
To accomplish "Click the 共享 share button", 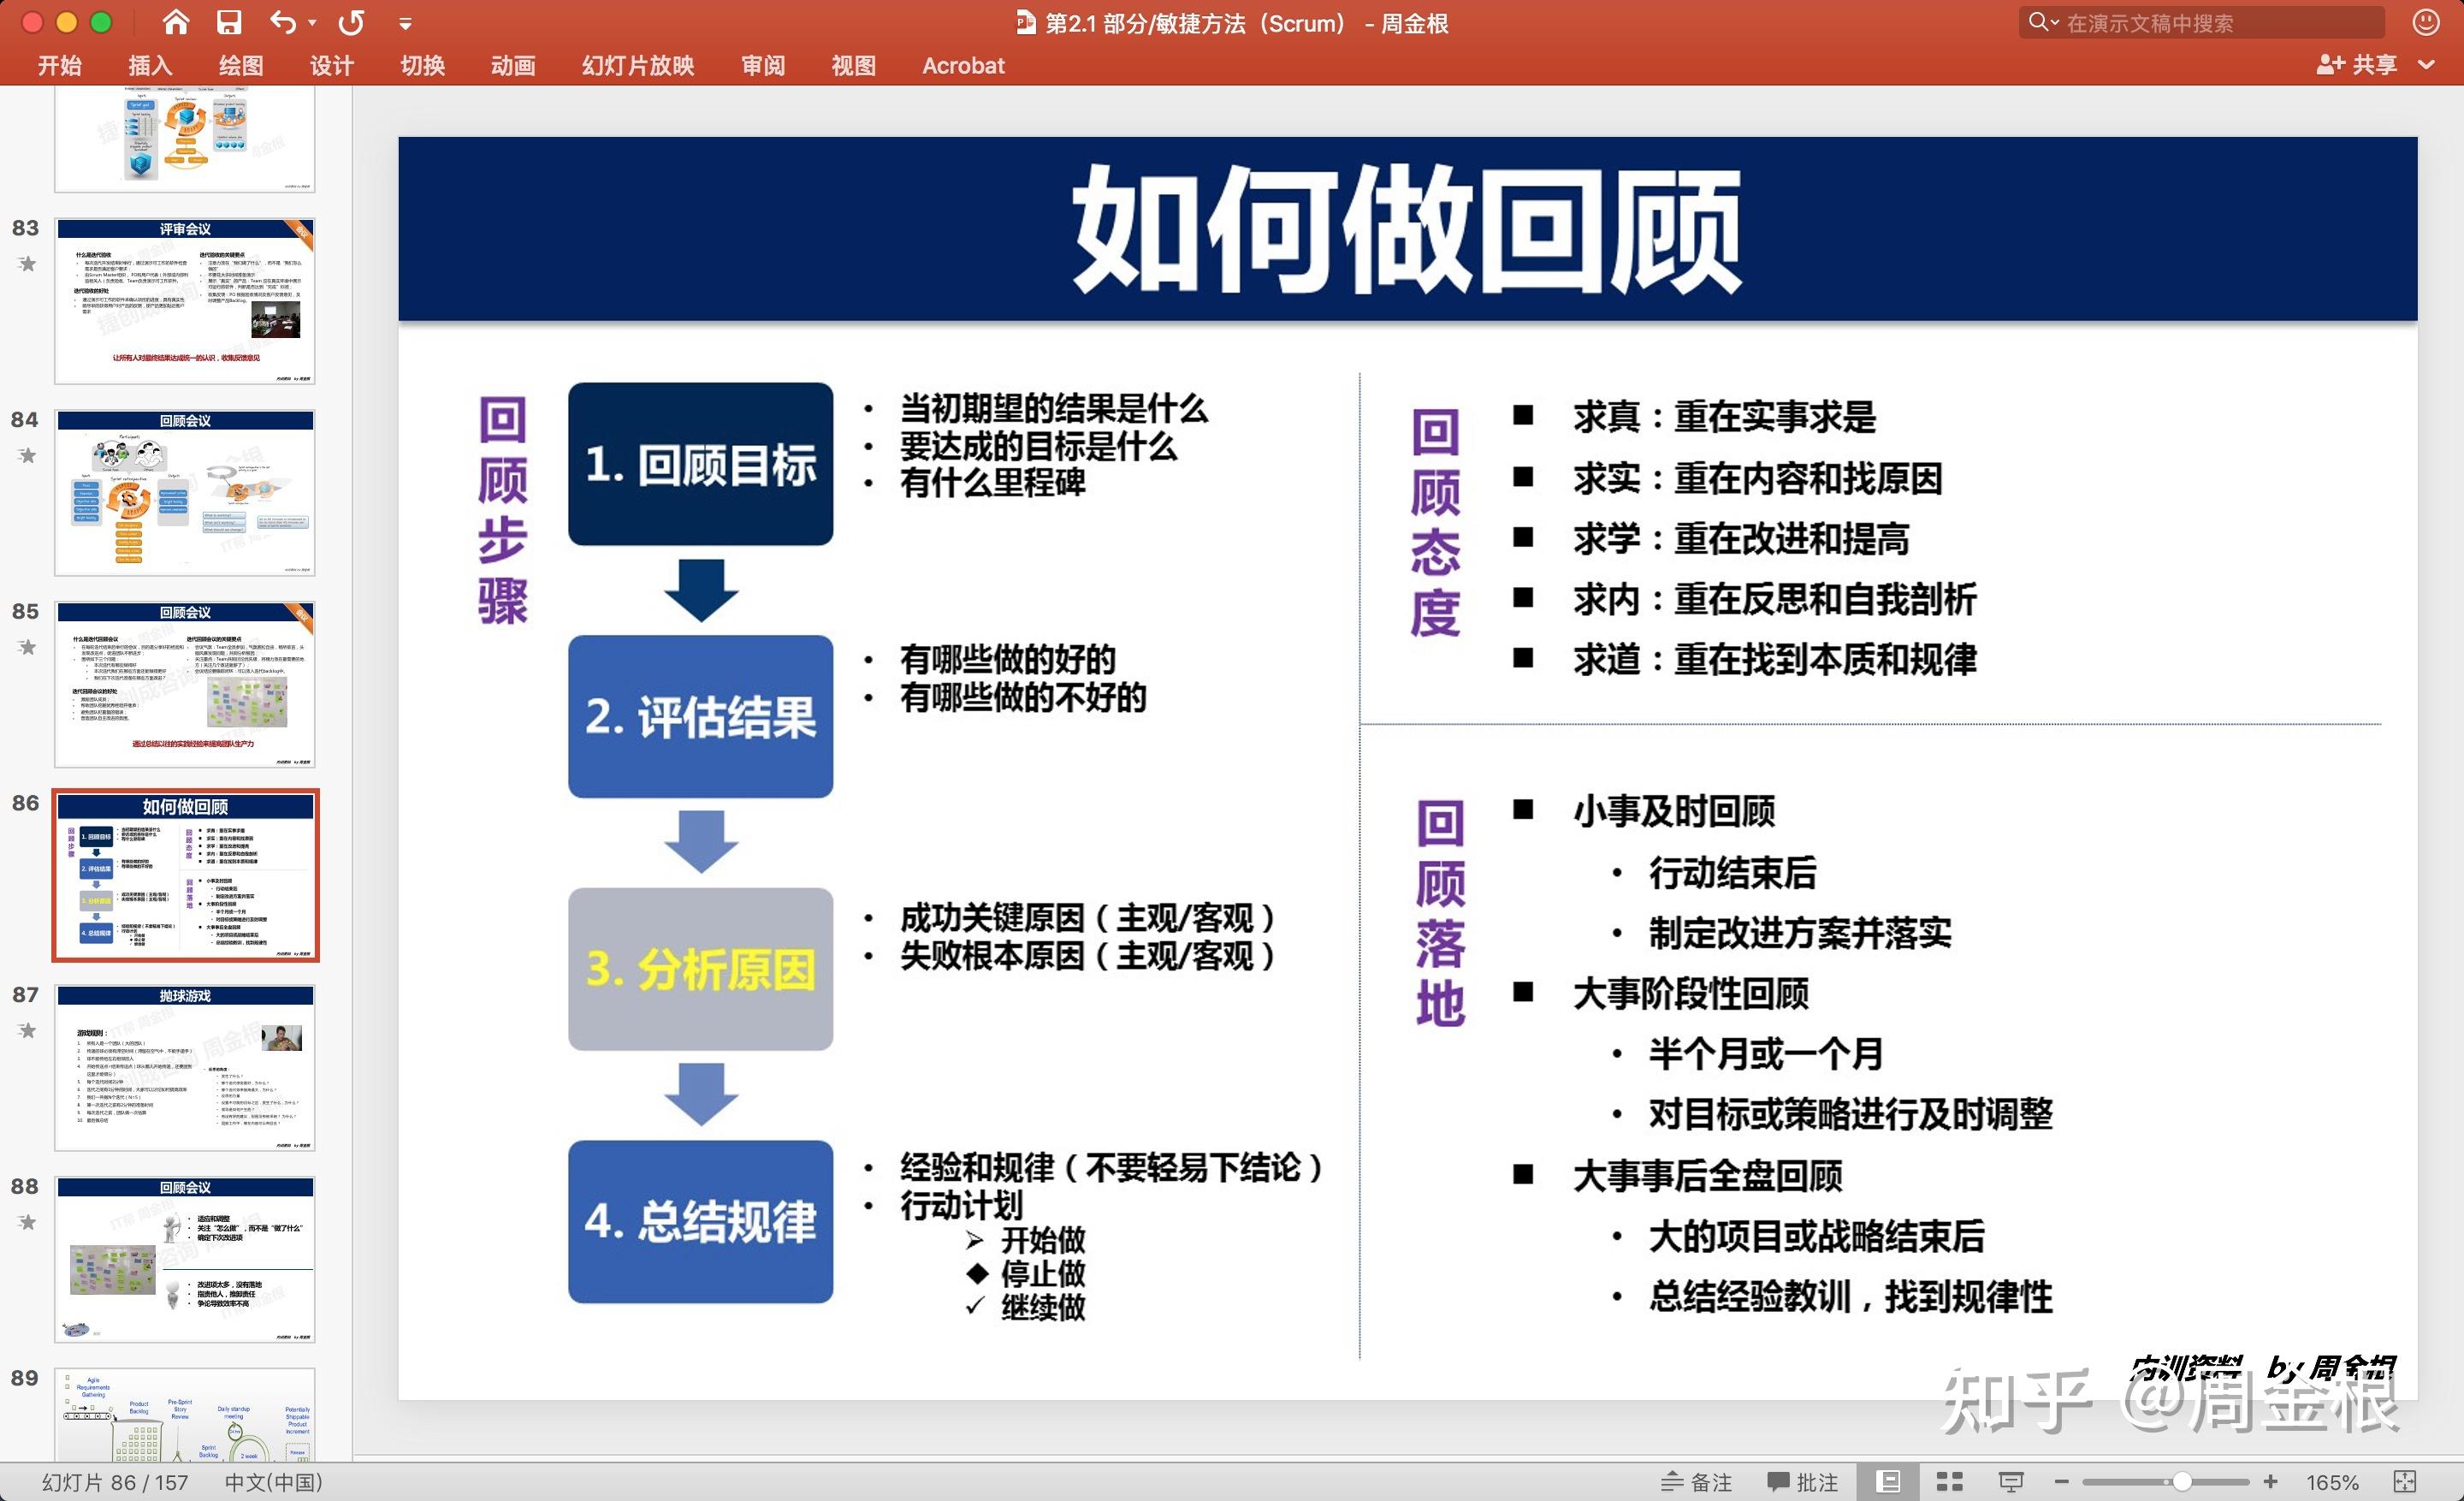I will (2357, 64).
